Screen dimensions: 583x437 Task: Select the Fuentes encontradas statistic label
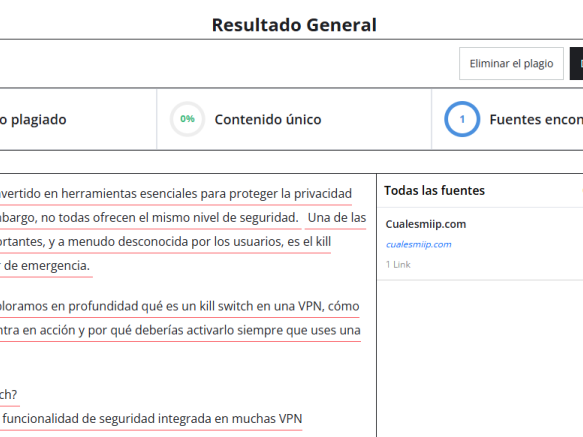coord(536,119)
